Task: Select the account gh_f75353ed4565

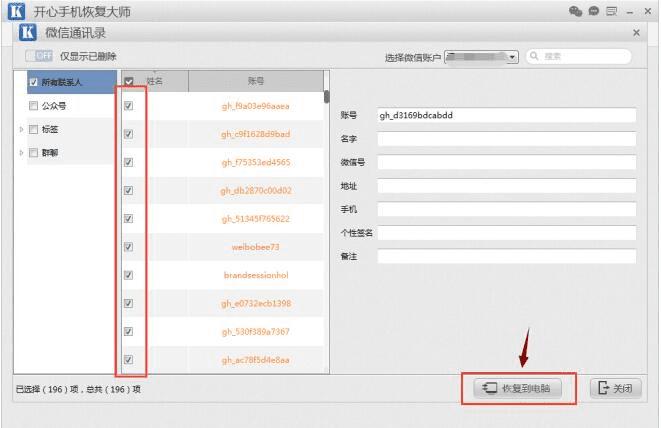Action: (x=256, y=162)
